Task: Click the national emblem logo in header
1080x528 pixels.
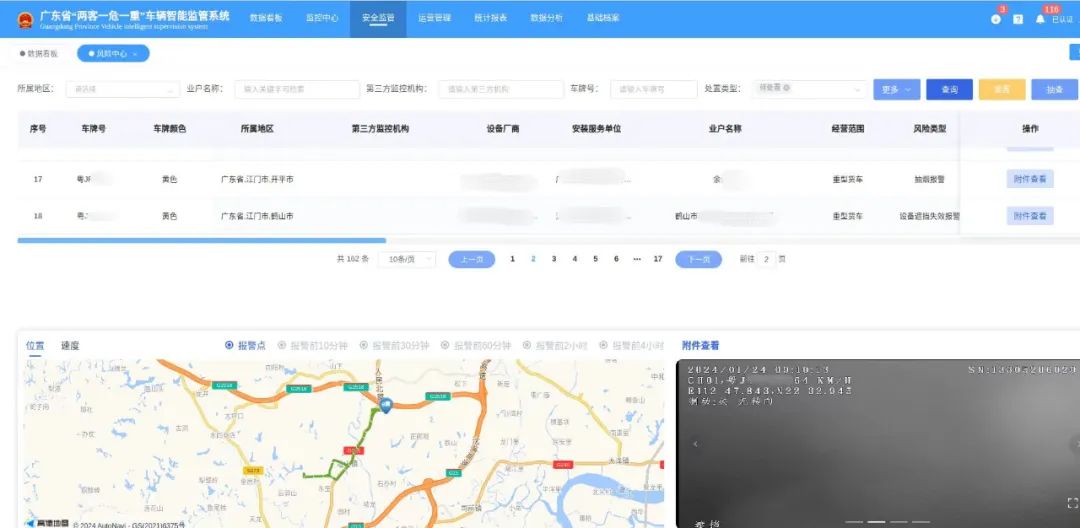Action: pyautogui.click(x=25, y=19)
